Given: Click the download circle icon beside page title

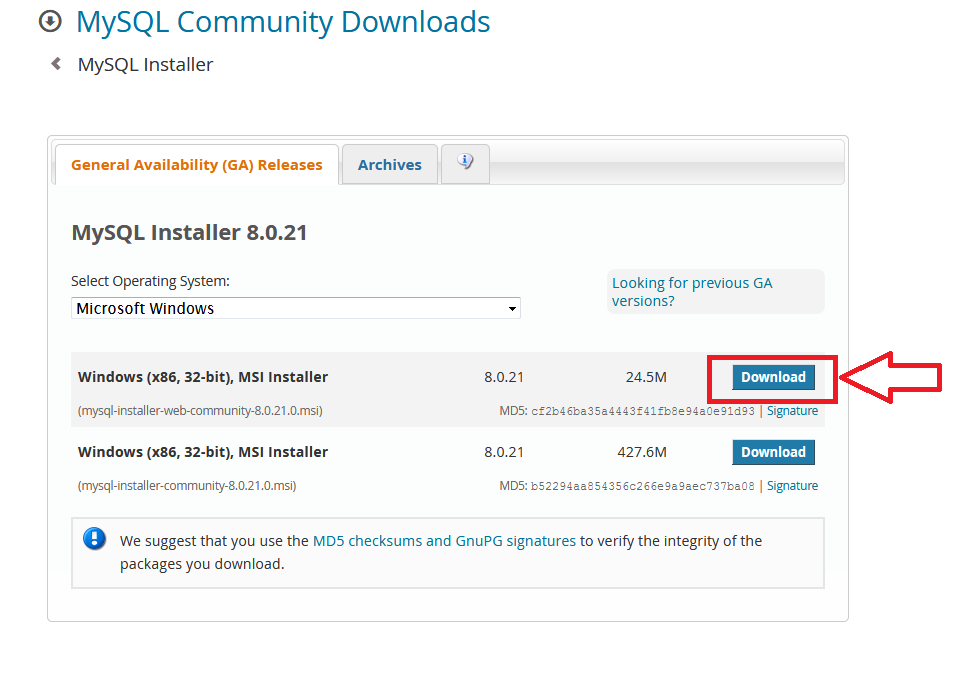Looking at the screenshot, I should (x=50, y=21).
